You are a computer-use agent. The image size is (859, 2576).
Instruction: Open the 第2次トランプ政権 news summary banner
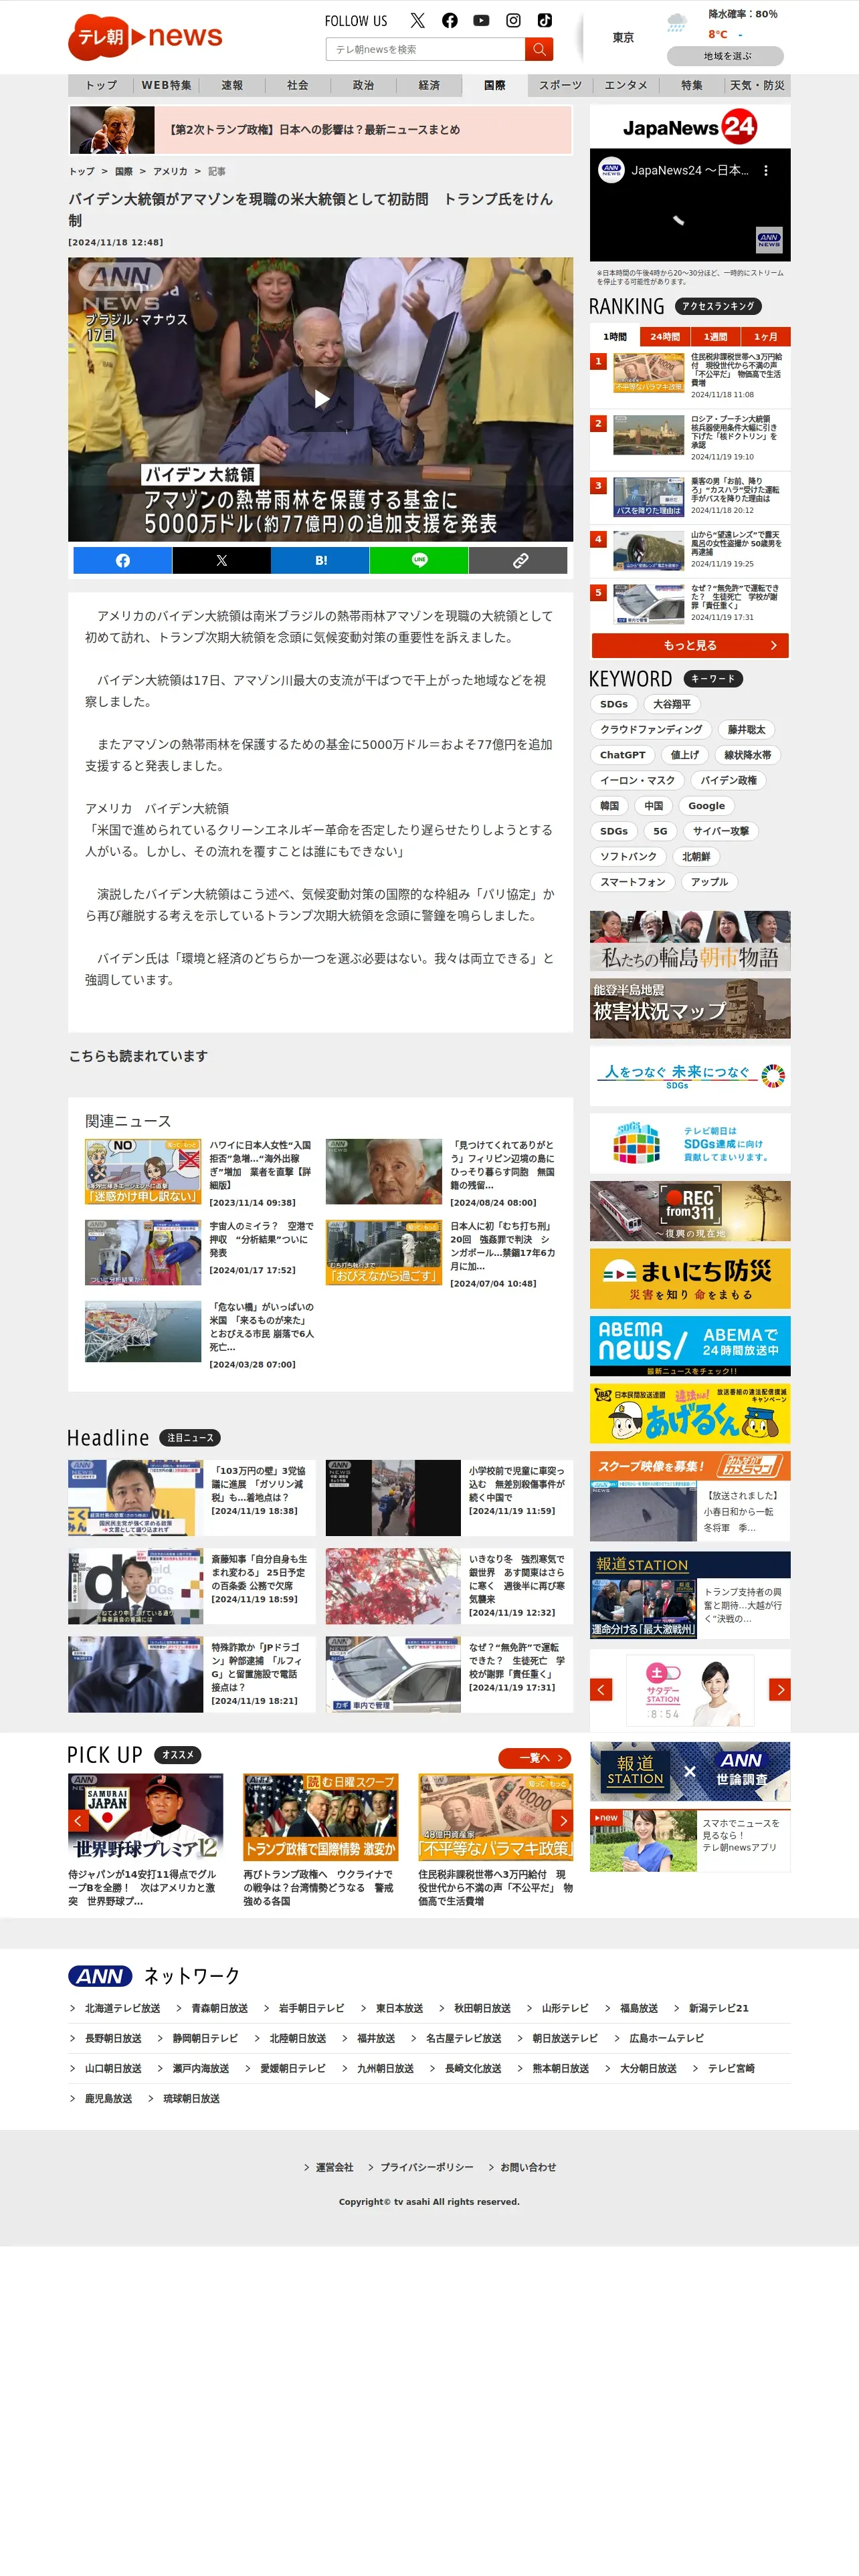[x=320, y=130]
